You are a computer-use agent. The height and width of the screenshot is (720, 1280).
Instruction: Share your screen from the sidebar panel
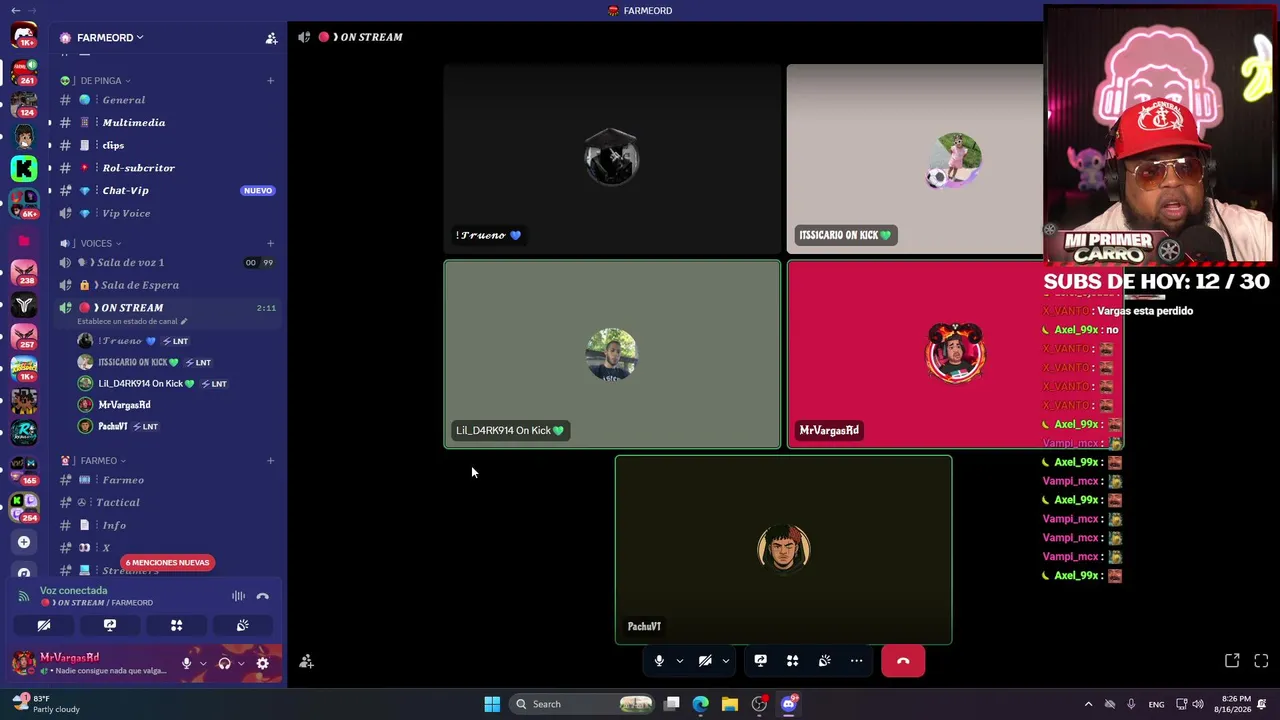(x=110, y=626)
